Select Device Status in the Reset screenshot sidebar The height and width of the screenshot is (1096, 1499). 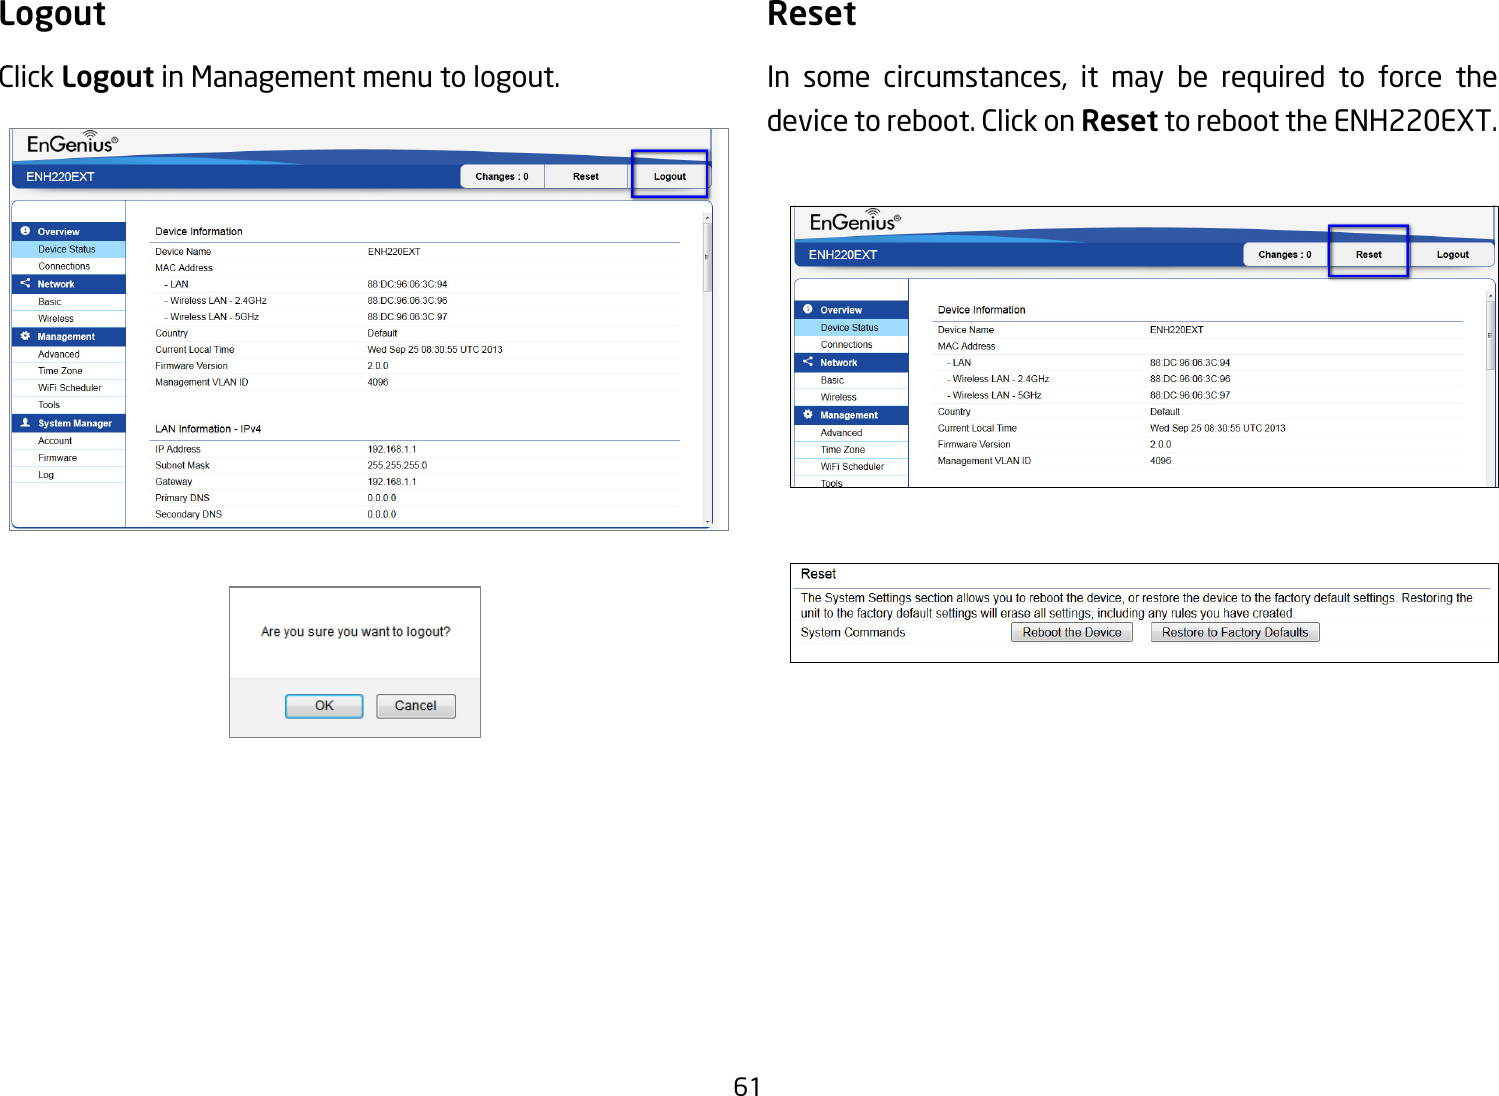pos(851,327)
